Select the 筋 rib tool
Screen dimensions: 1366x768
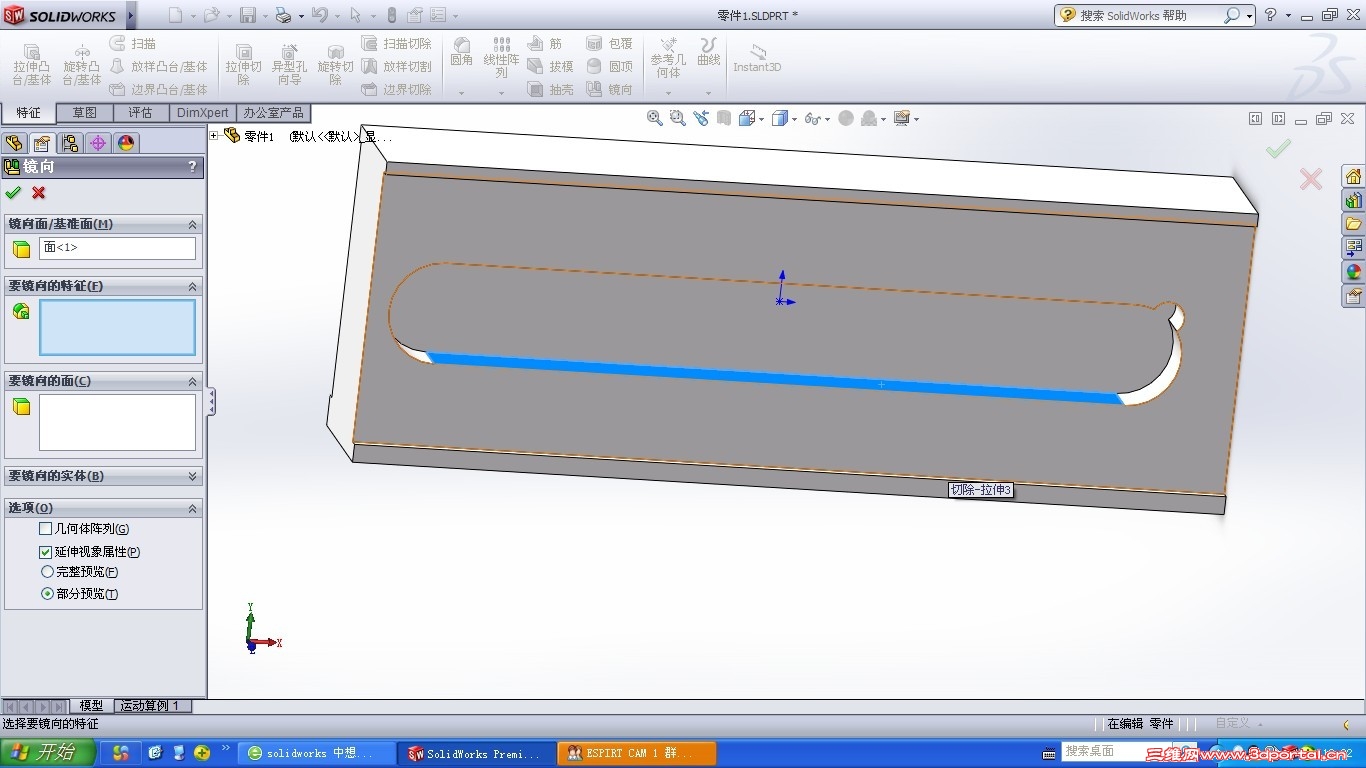point(545,44)
